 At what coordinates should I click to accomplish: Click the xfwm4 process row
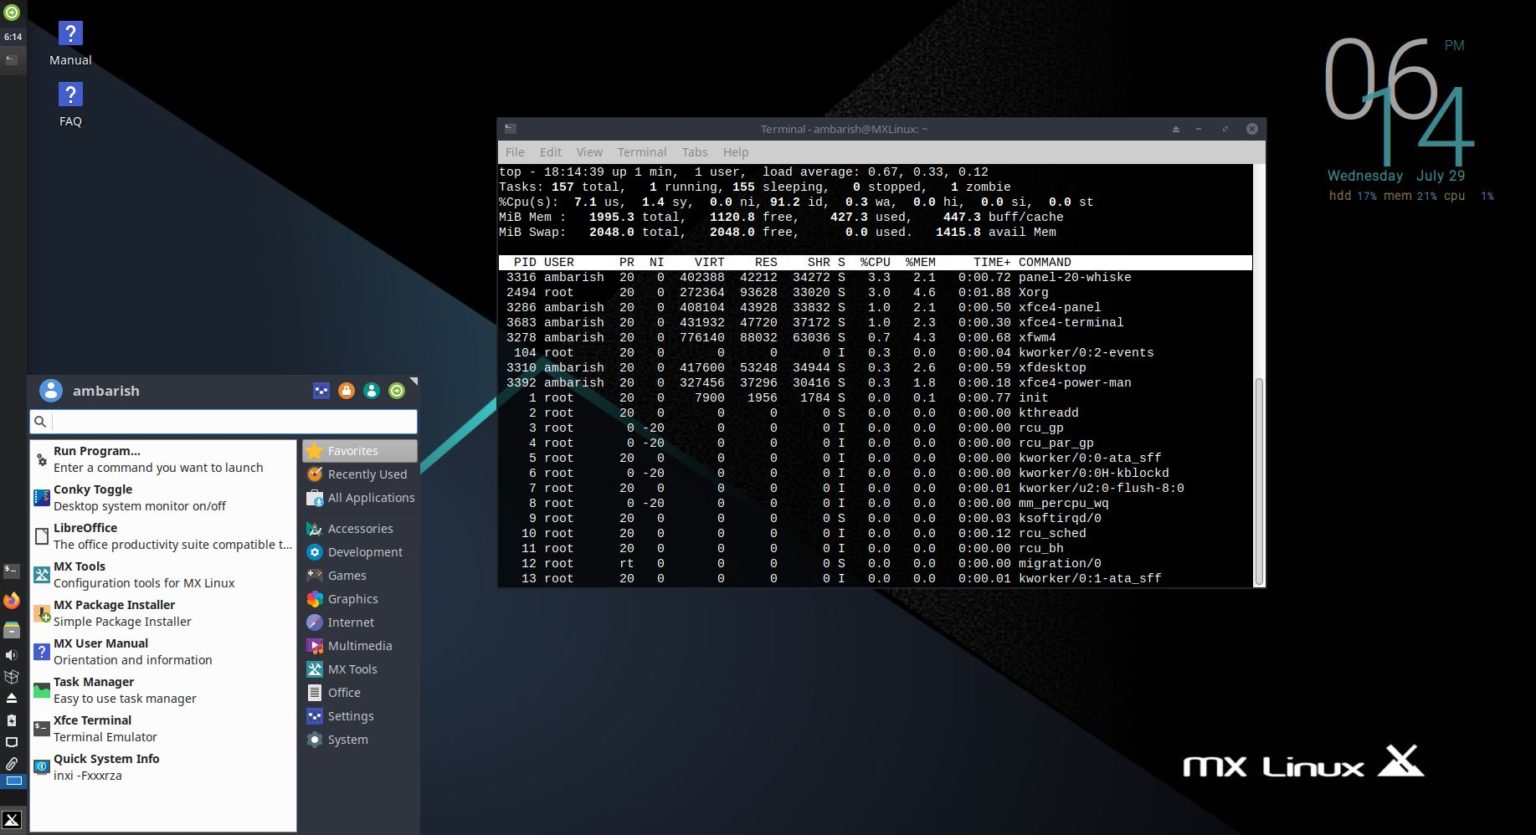[875, 337]
